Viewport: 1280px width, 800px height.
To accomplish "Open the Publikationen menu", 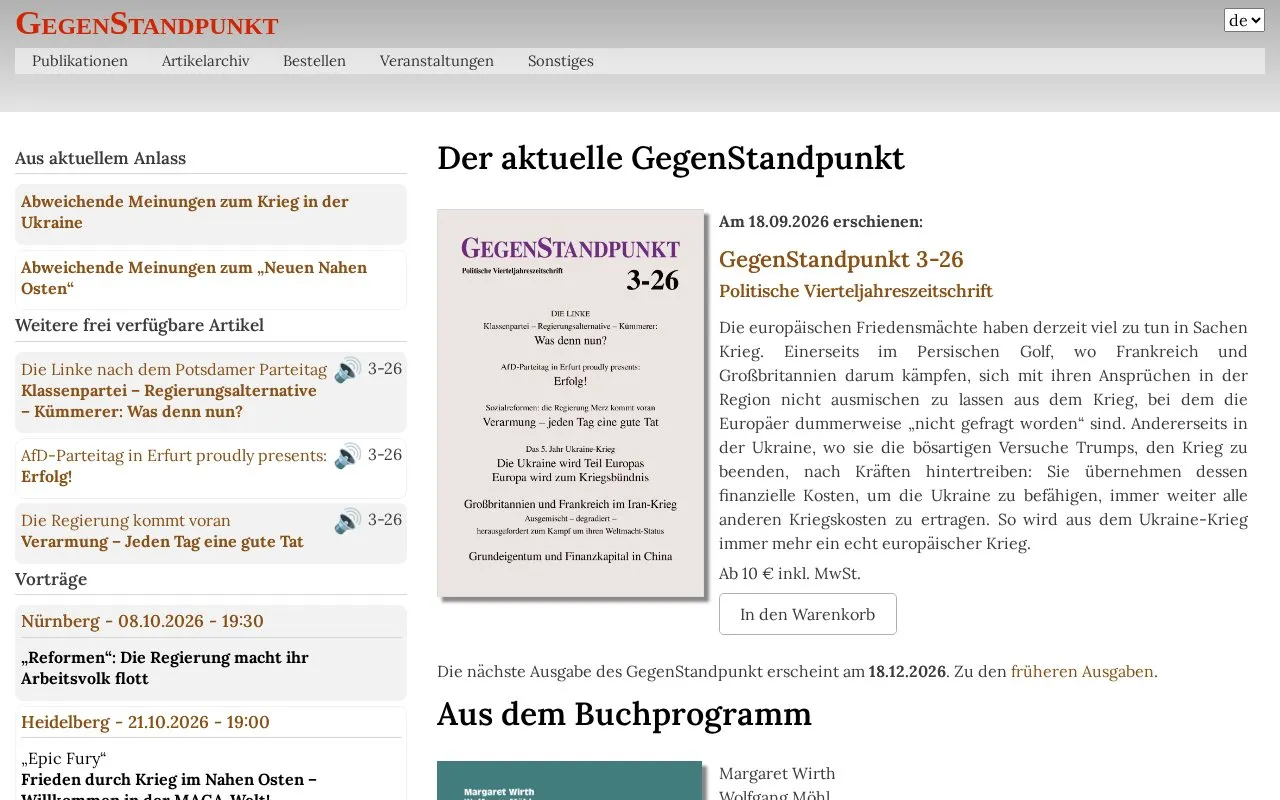I will (80, 61).
